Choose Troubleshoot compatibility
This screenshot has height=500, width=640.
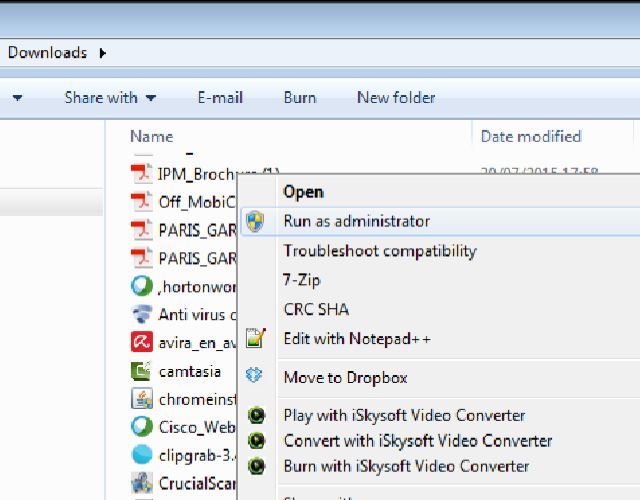tap(380, 251)
